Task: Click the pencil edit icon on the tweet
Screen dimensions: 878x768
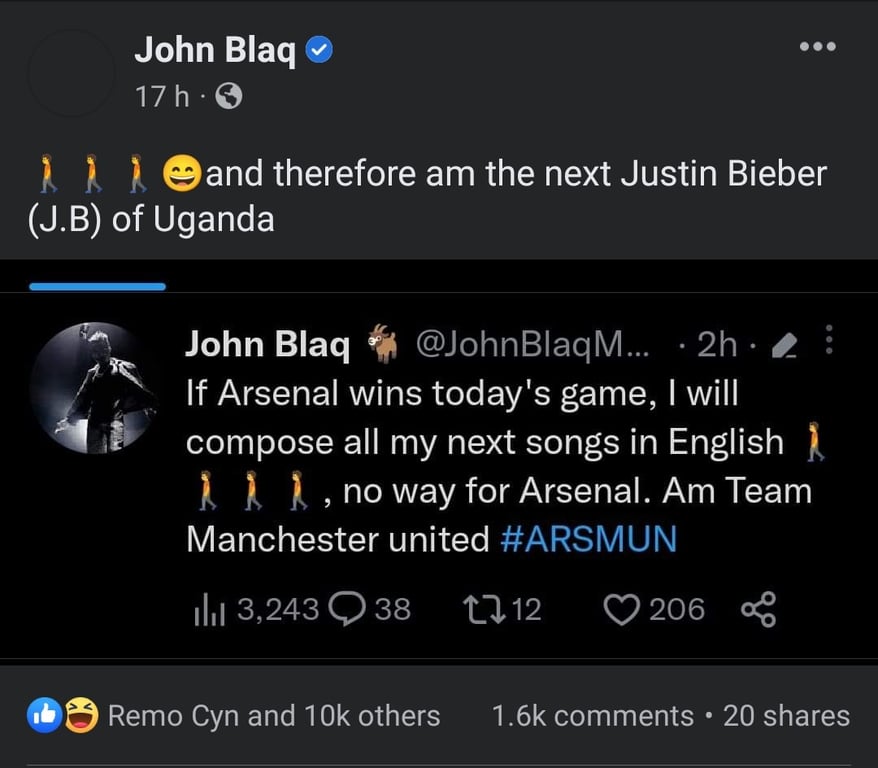Action: coord(785,345)
